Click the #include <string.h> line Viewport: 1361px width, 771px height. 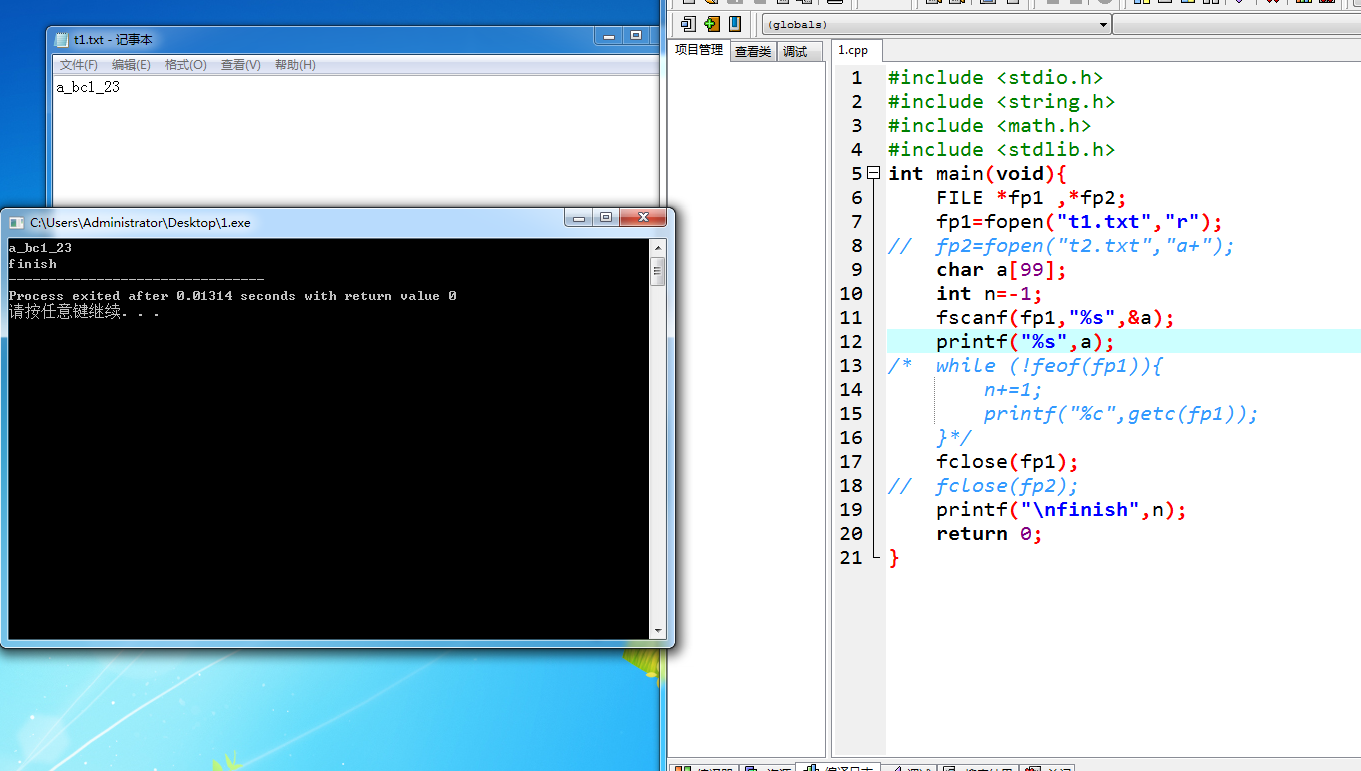pyautogui.click(x=1001, y=101)
